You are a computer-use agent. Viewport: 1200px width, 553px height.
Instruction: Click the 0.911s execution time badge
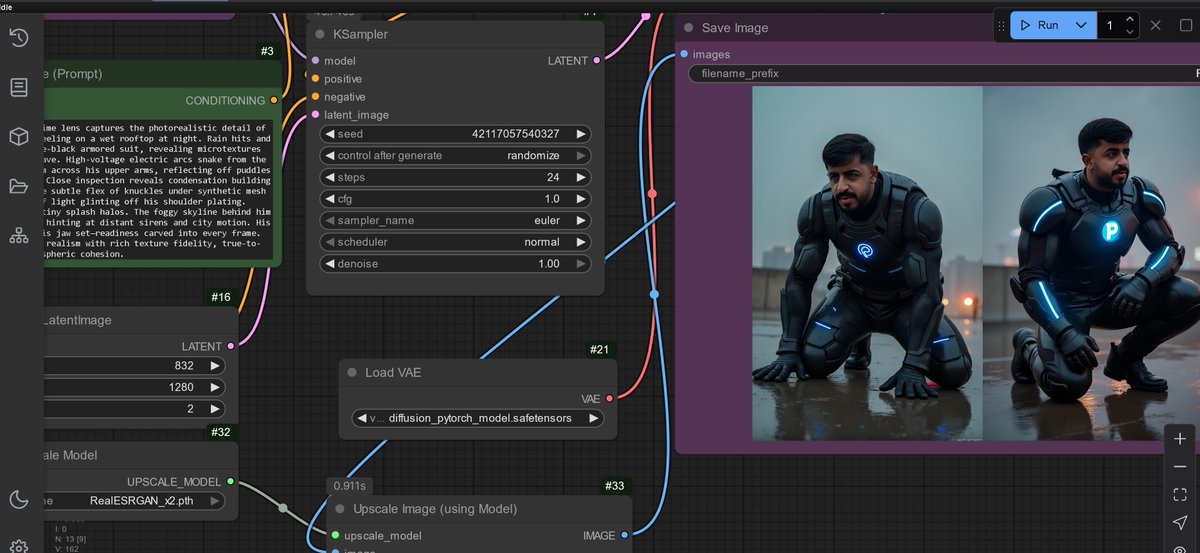coord(349,486)
